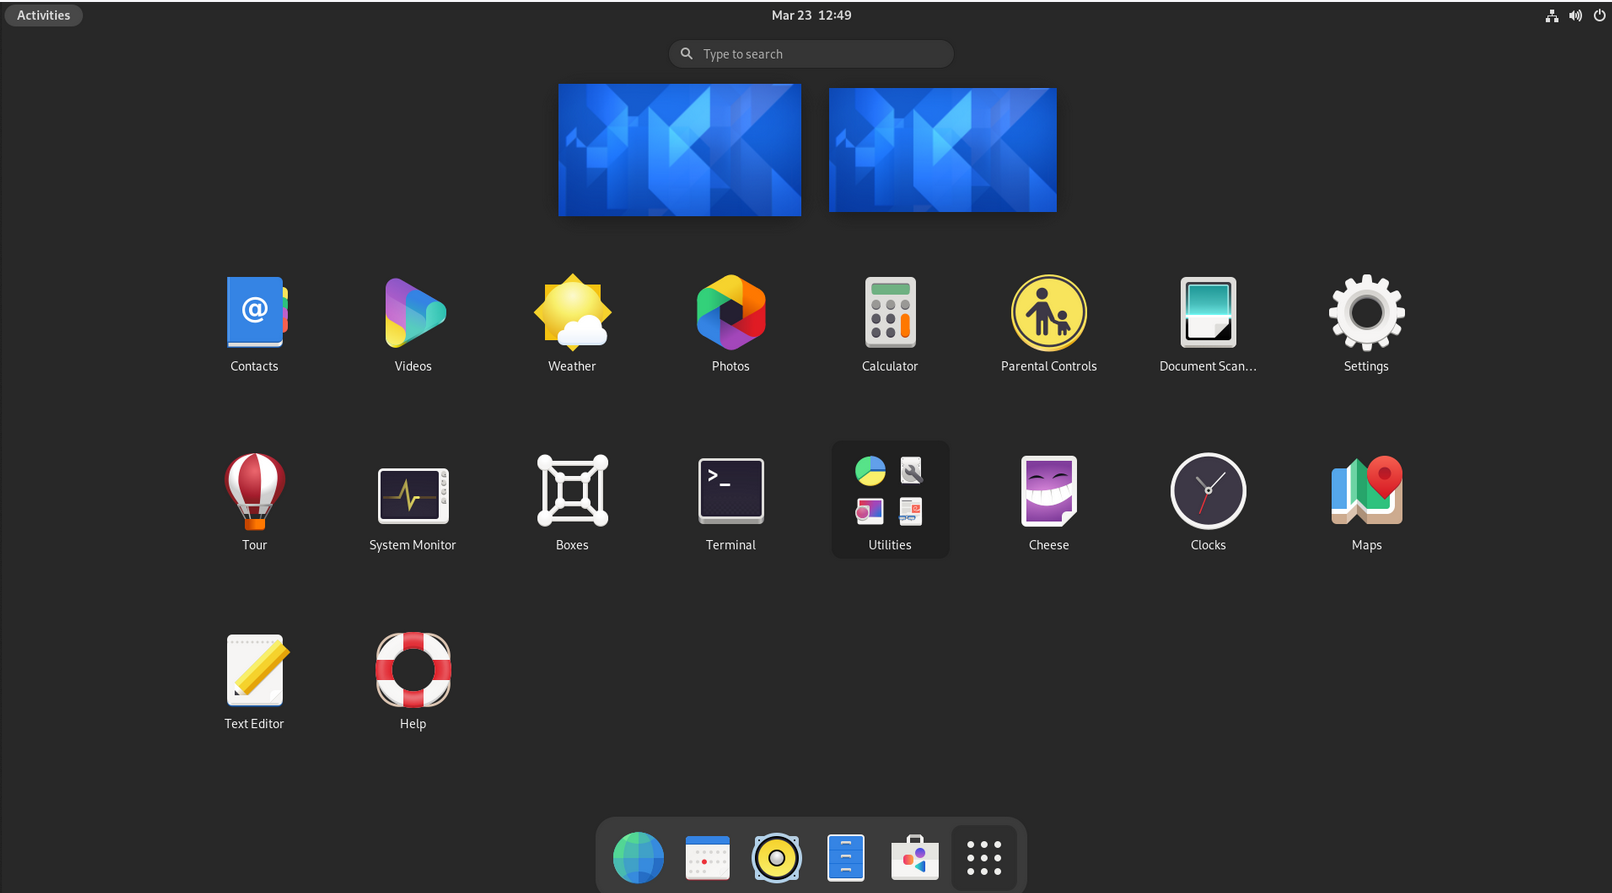Screen dimensions: 1612x893
Task: Switch to the second workspace thumbnail
Action: tap(942, 150)
